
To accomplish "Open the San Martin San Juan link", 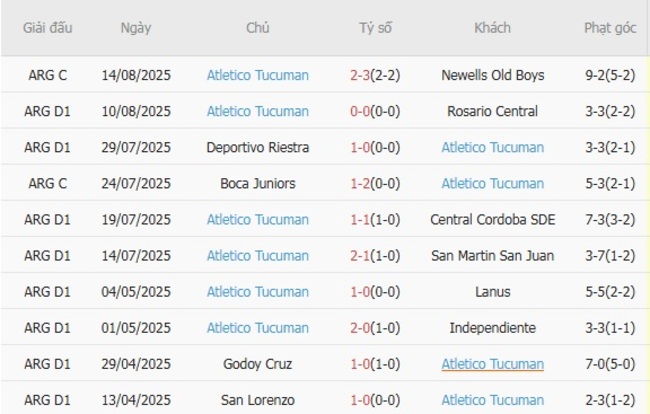I will (x=492, y=256).
